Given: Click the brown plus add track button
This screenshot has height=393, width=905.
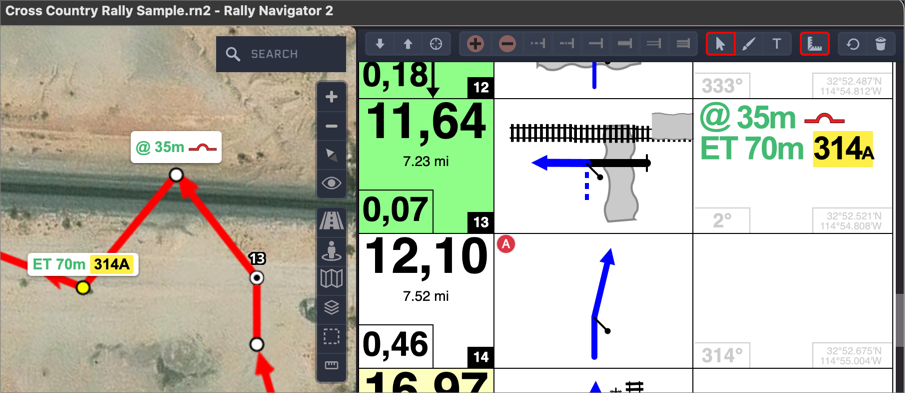Looking at the screenshot, I should (x=475, y=44).
